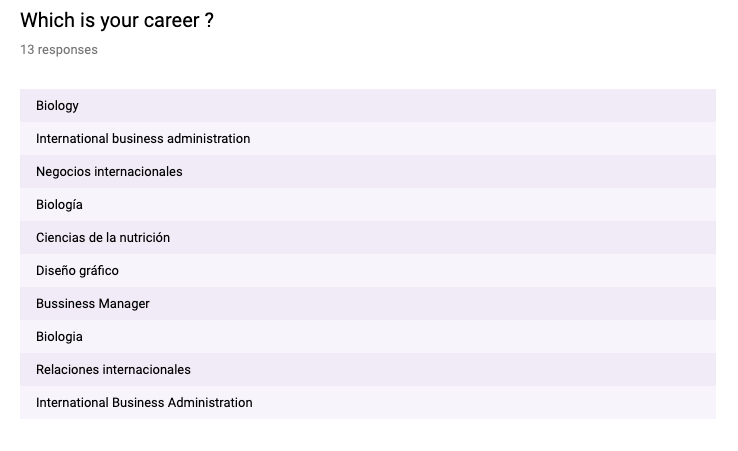This screenshot has width=738, height=451.
Task: Select the accented "Biología" response row
Action: coord(59,205)
